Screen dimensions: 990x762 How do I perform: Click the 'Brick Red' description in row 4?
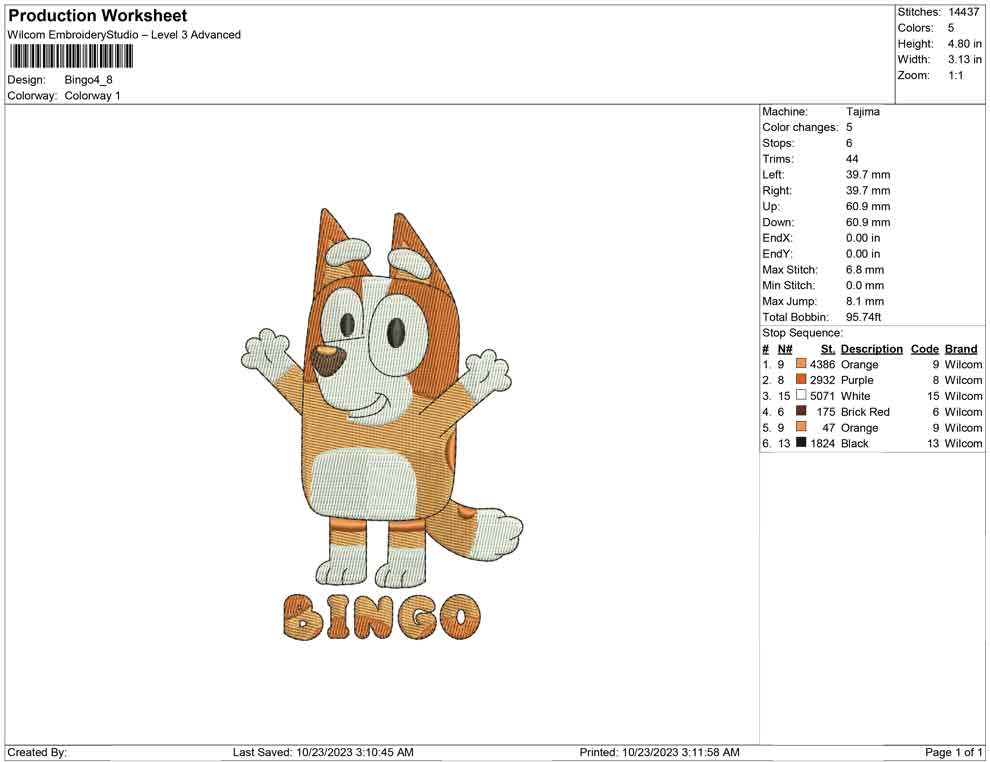click(865, 412)
